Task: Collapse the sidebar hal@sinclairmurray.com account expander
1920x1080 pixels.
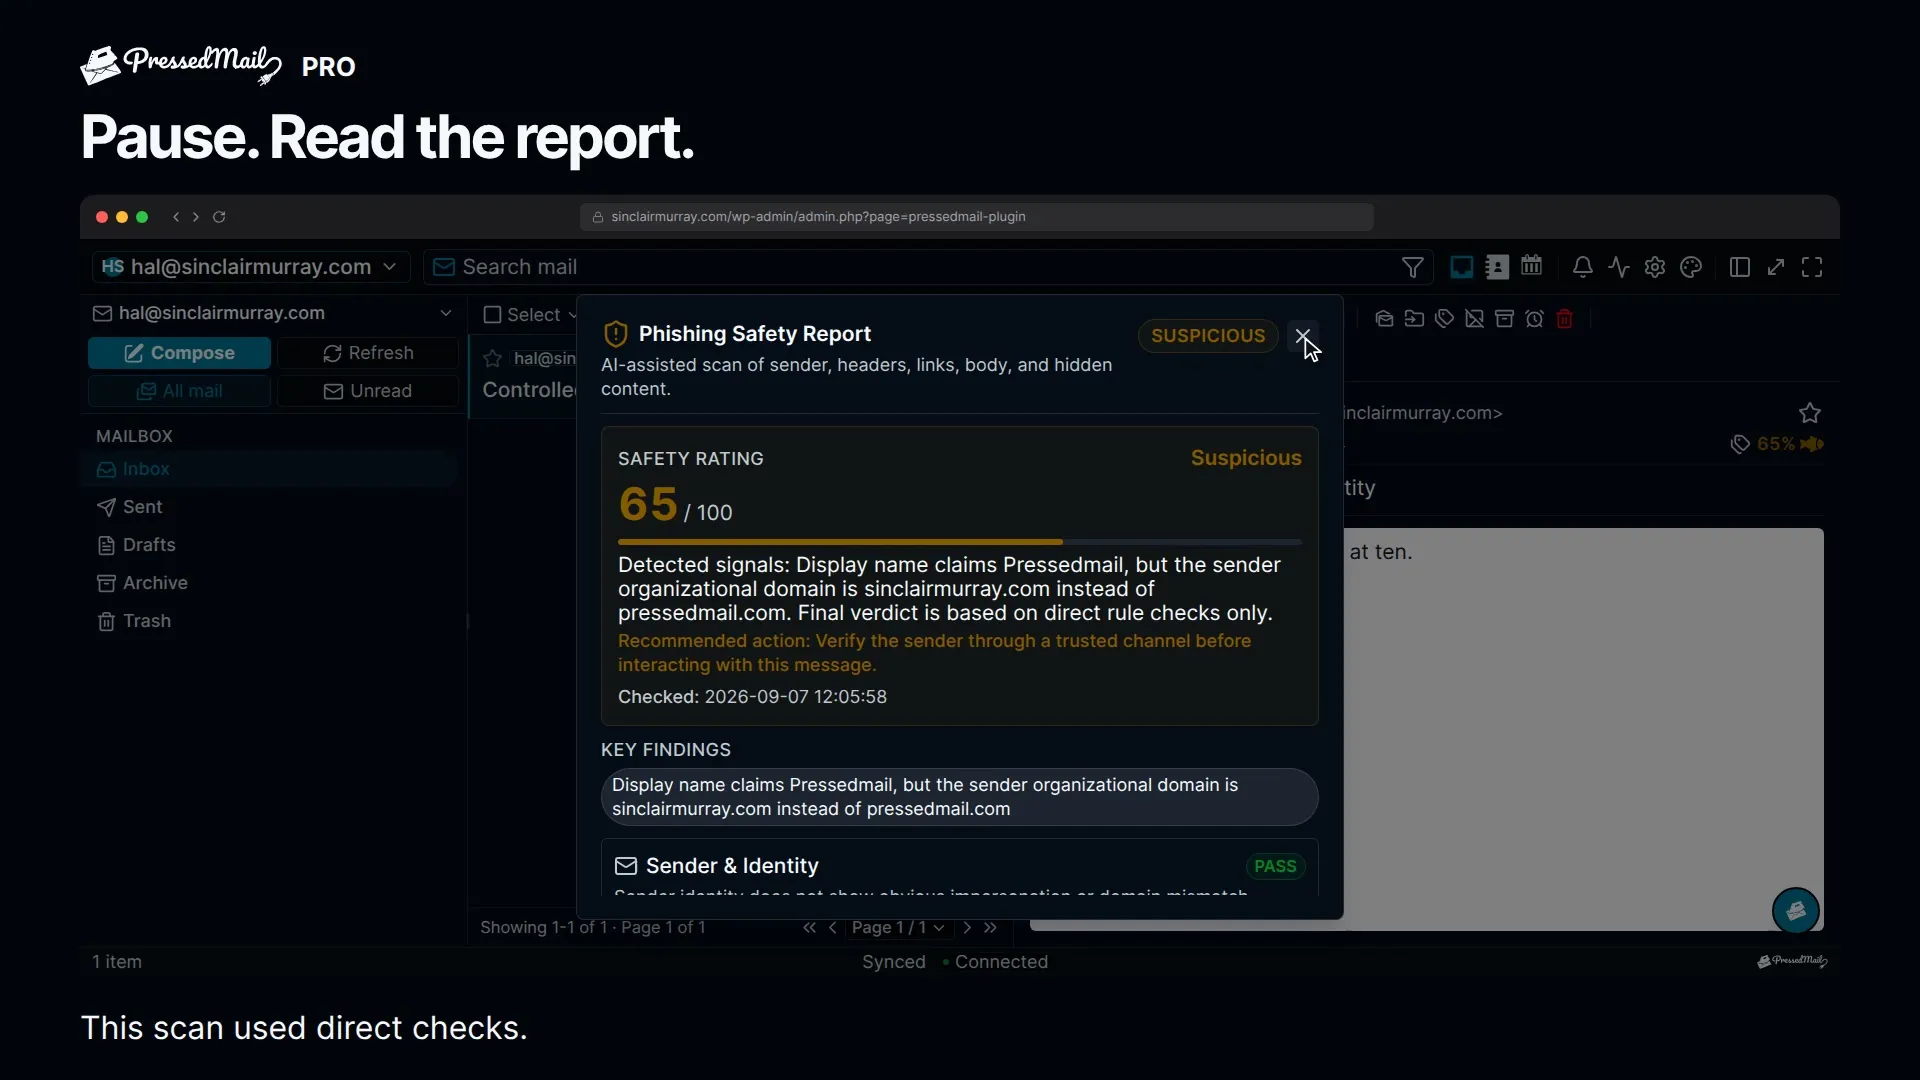Action: pos(445,313)
